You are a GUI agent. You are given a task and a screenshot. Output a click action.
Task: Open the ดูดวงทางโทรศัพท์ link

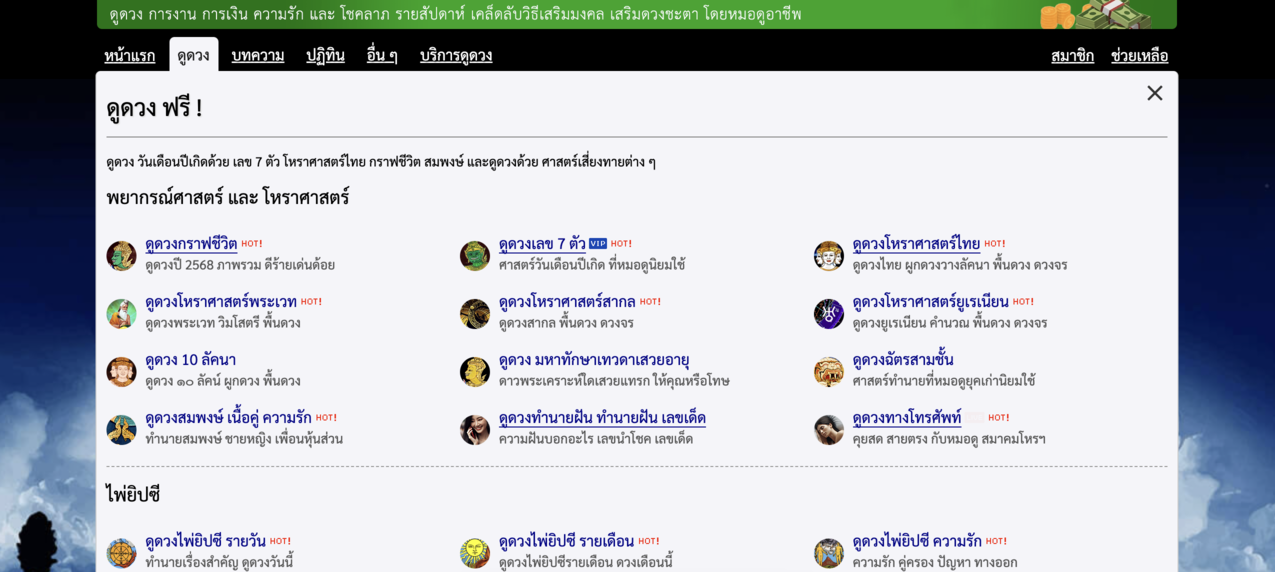(x=906, y=417)
